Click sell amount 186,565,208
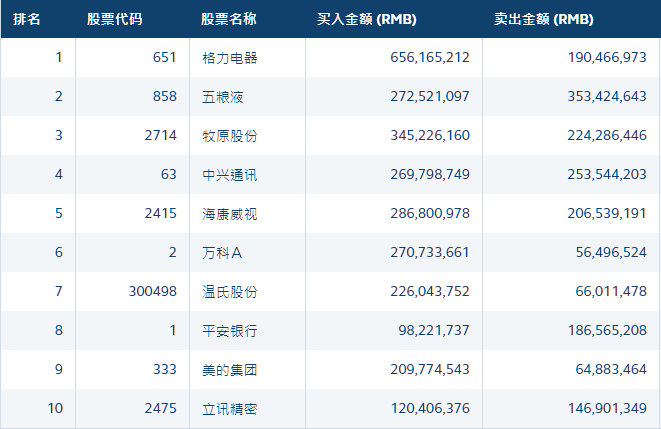This screenshot has width=661, height=429. [x=607, y=330]
